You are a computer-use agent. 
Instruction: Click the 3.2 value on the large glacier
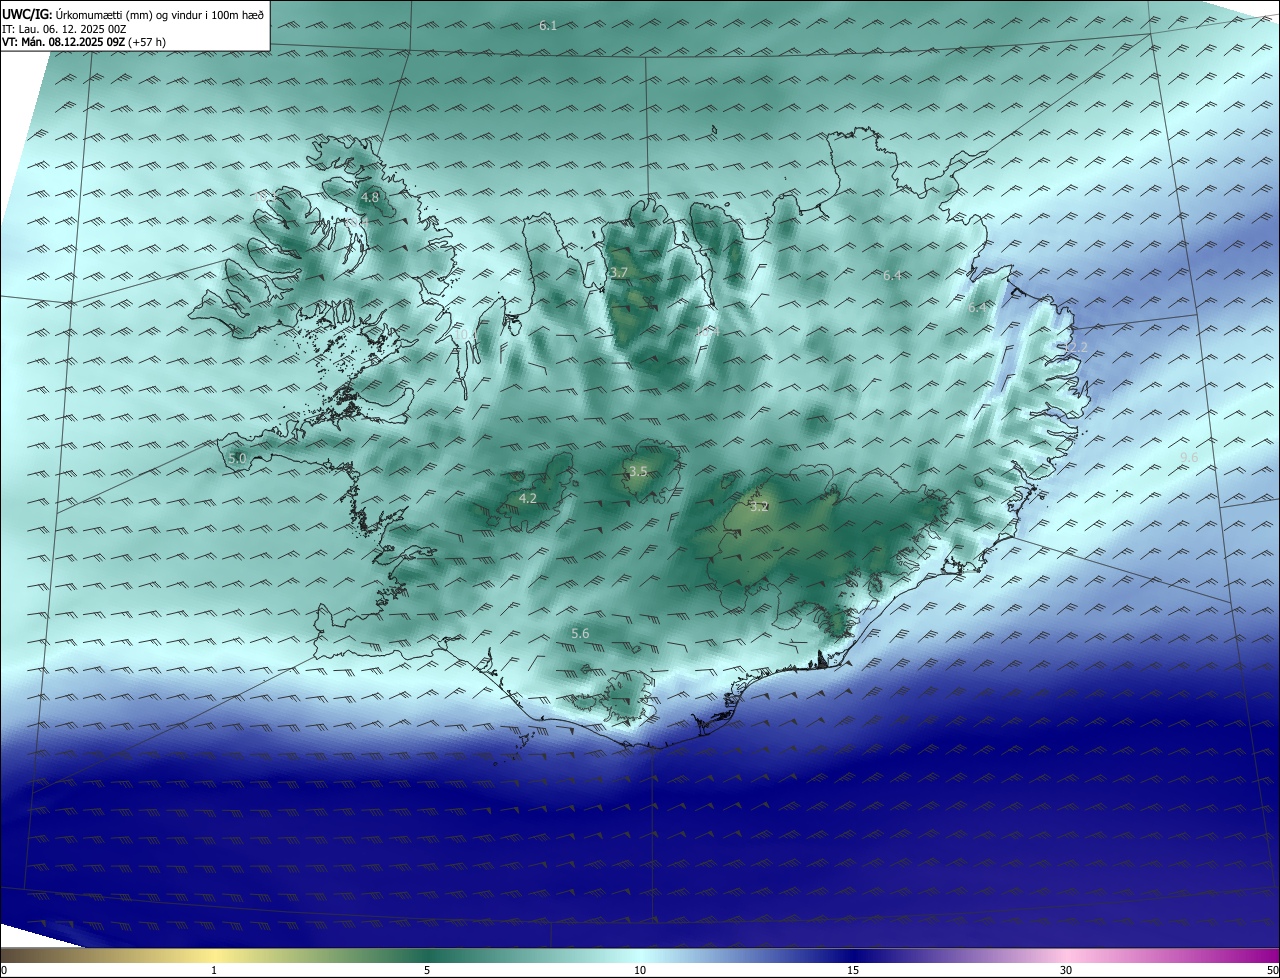[759, 506]
